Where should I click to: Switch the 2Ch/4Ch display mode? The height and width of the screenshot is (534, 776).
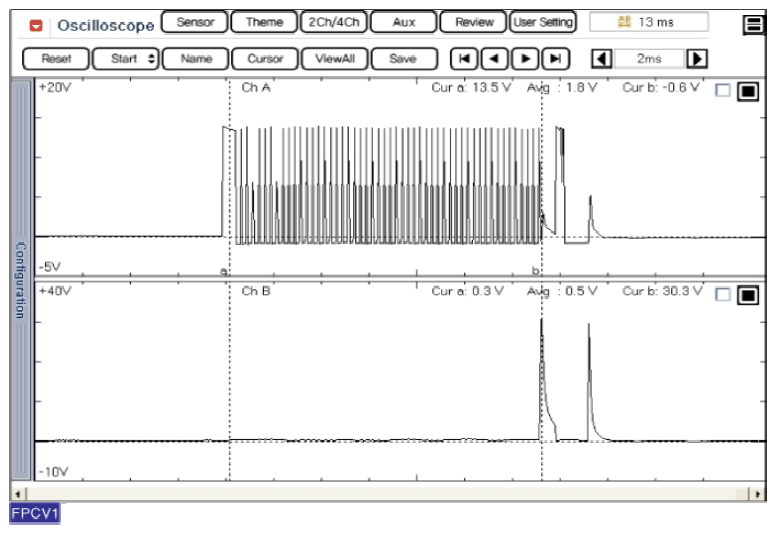333,22
